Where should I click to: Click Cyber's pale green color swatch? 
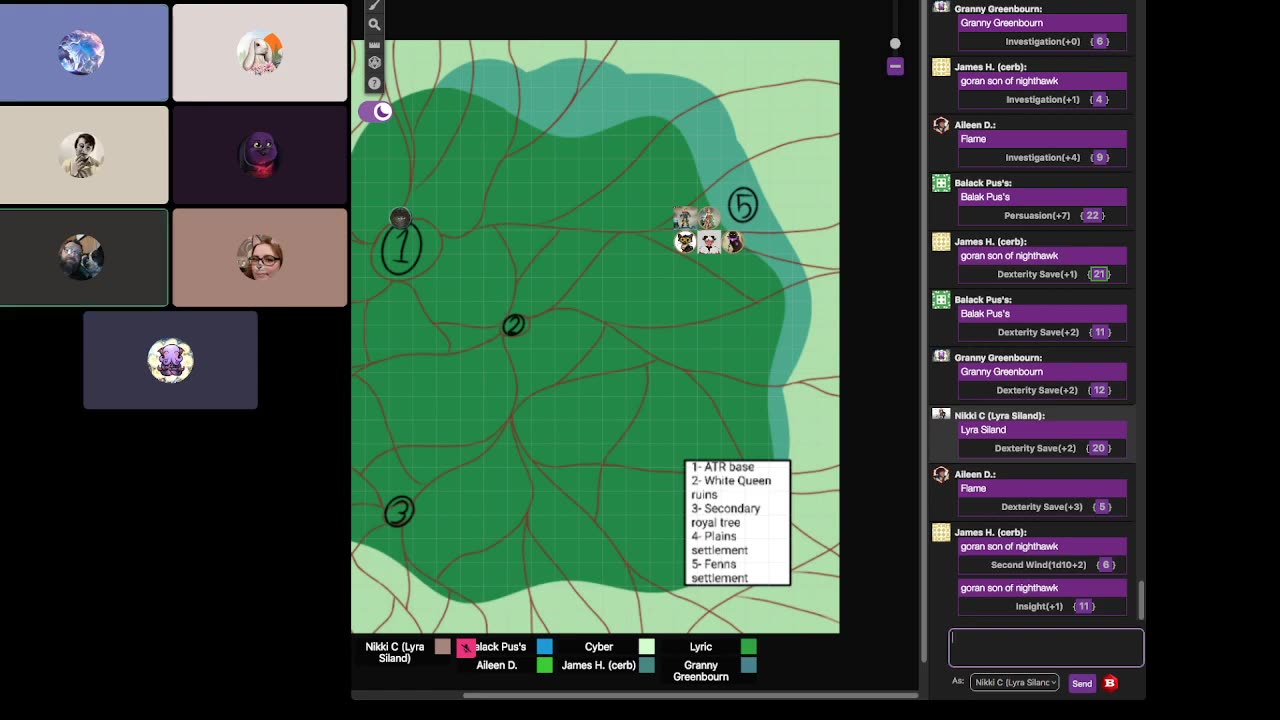pyautogui.click(x=647, y=647)
